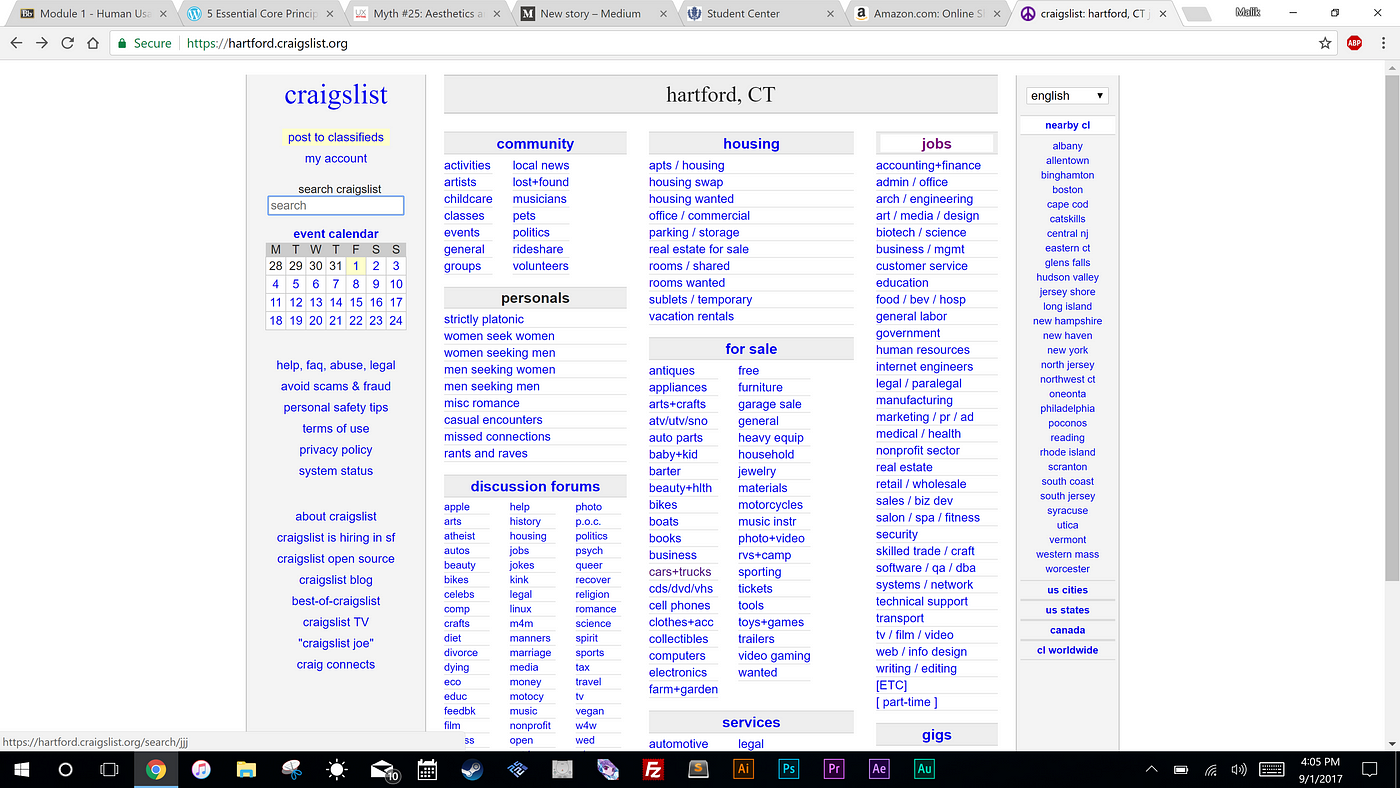1400x788 pixels.
Task: Open the community section heading
Action: pyautogui.click(x=535, y=143)
